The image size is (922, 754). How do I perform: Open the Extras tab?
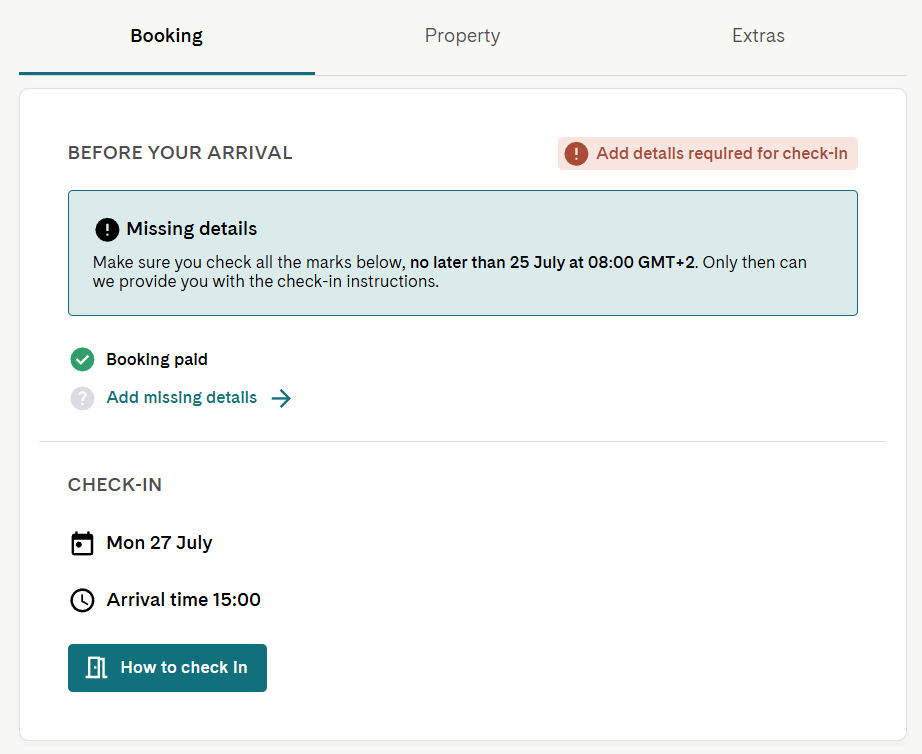tap(758, 36)
